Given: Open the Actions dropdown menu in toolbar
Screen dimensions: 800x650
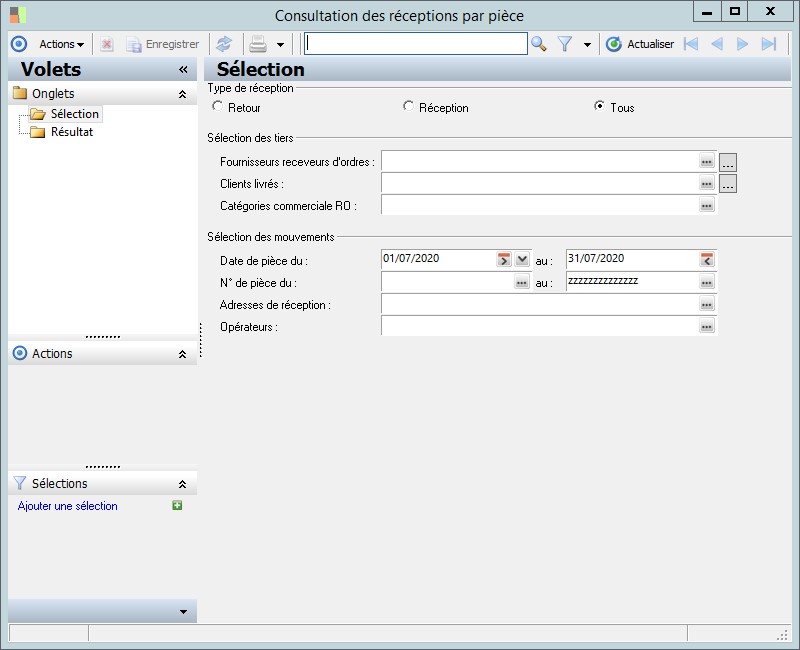Looking at the screenshot, I should (x=61, y=44).
